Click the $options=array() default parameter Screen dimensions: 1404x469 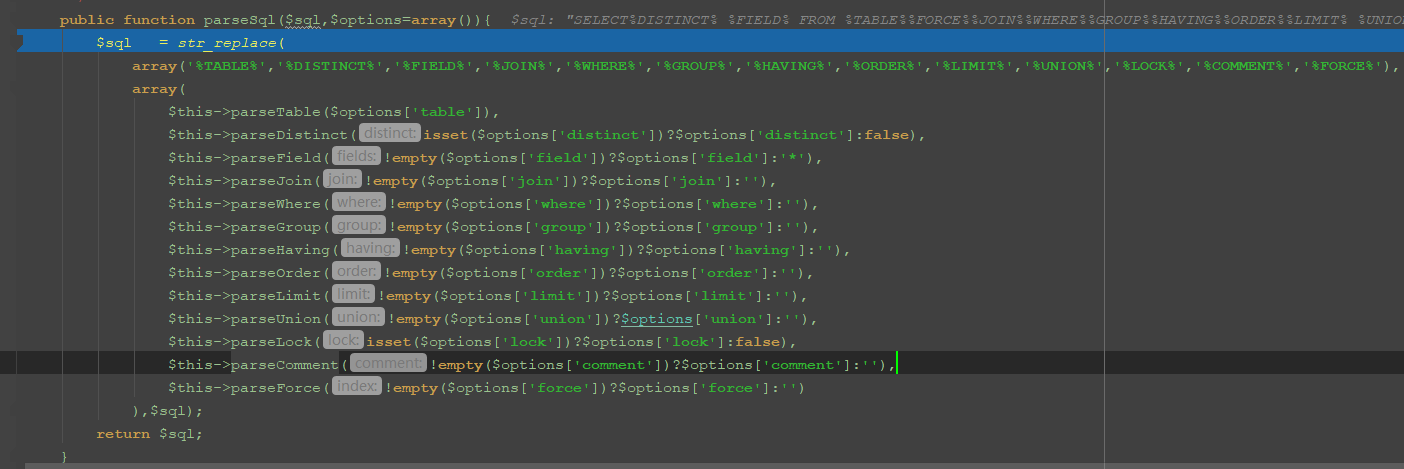pos(404,20)
